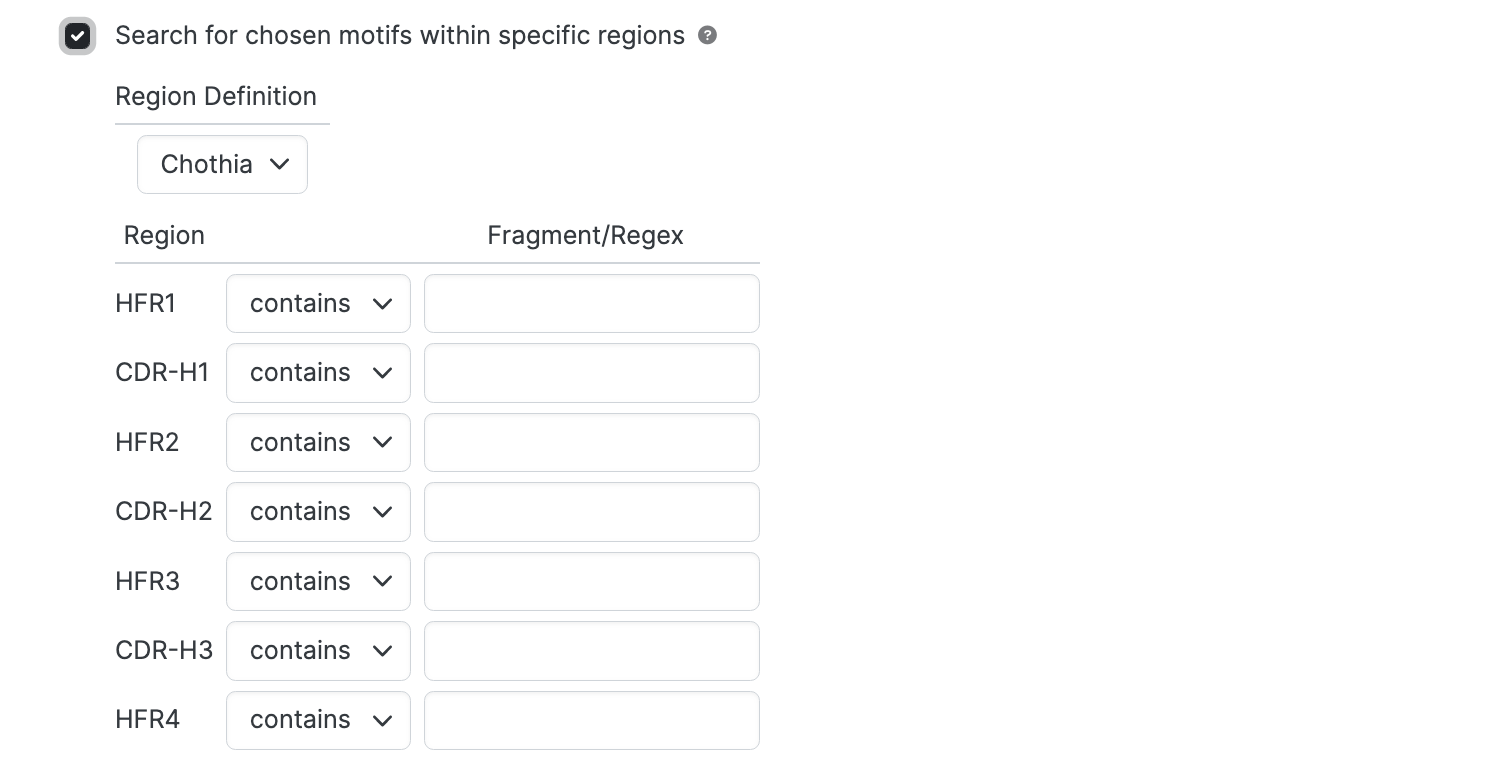Focus the HFR4 fragment/regex input field
Image resolution: width=1498 pixels, height=768 pixels.
coord(592,720)
